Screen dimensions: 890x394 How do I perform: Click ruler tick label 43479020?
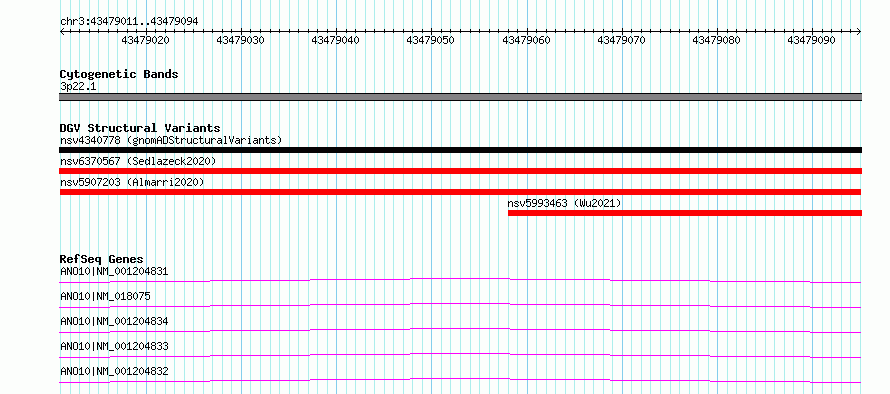pos(146,41)
